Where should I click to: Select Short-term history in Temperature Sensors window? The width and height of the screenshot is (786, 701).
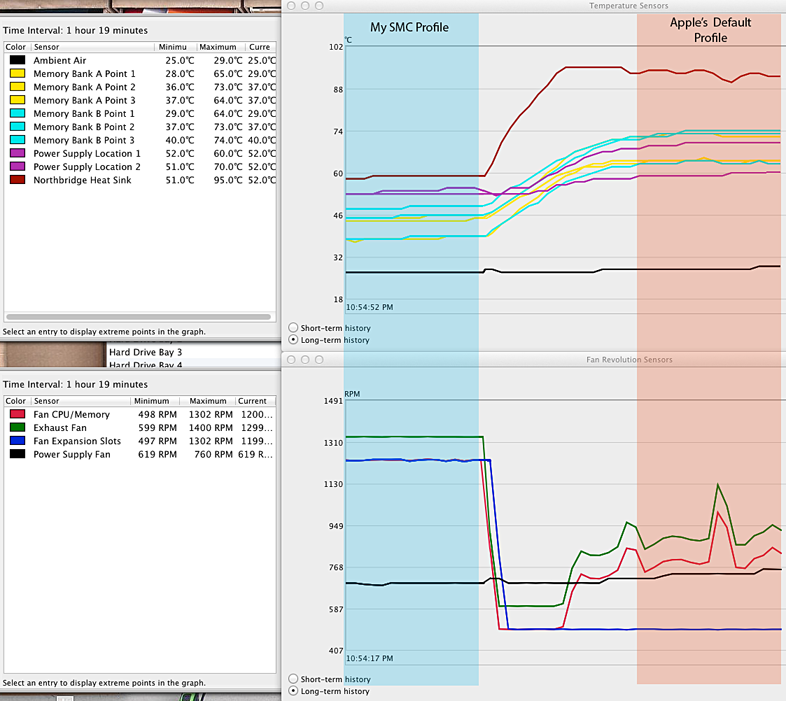point(293,327)
